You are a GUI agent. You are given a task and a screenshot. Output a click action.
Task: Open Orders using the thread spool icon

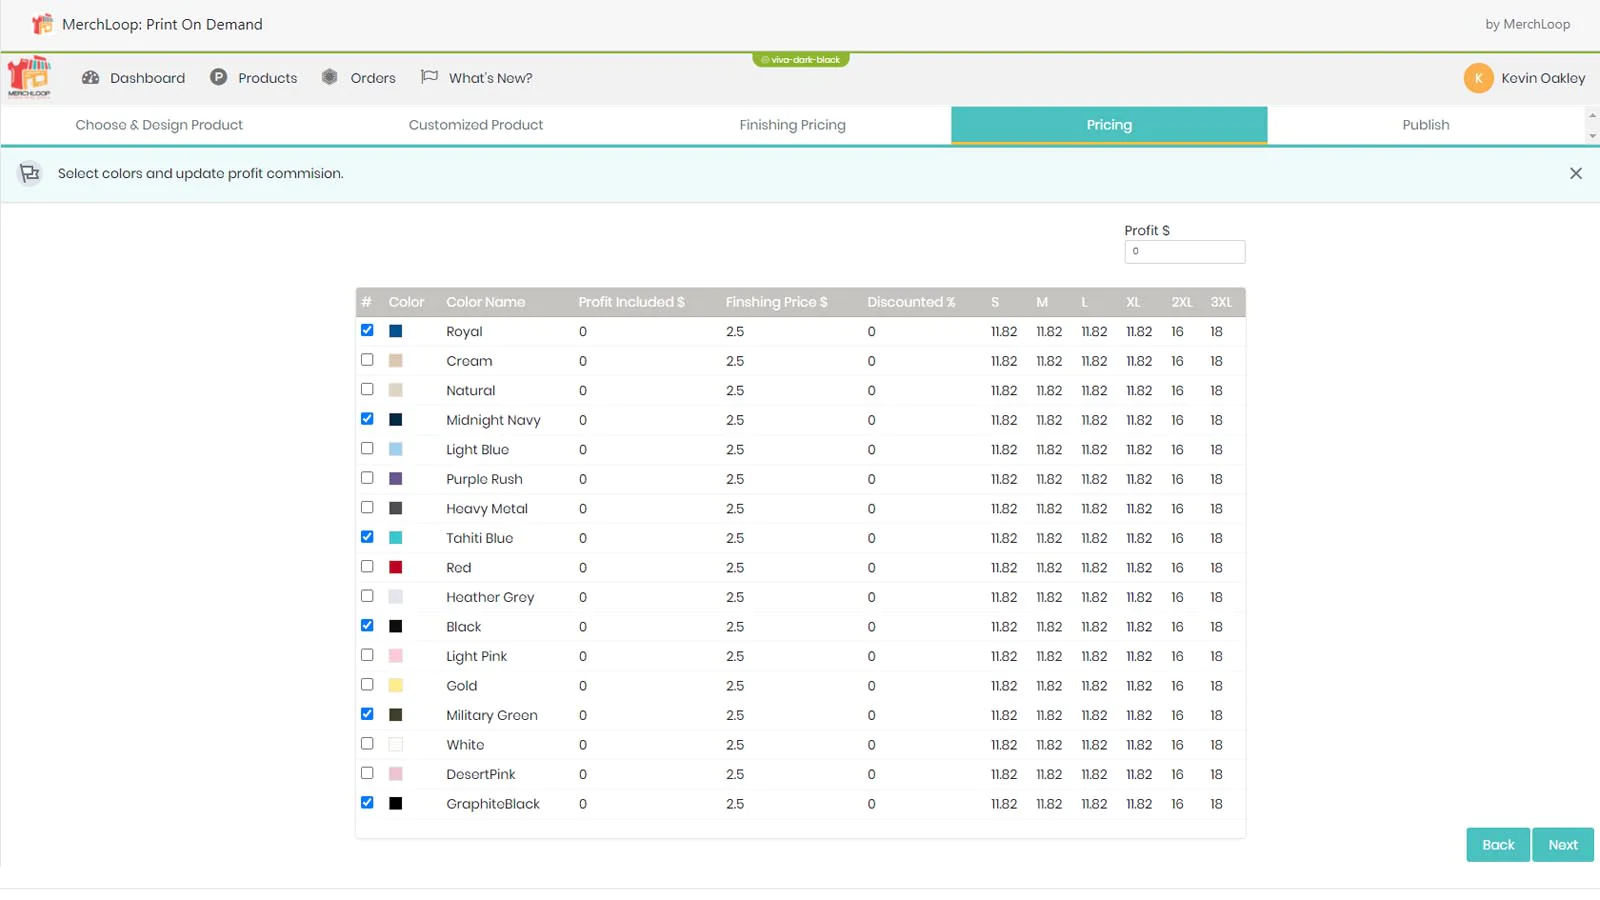coord(329,76)
